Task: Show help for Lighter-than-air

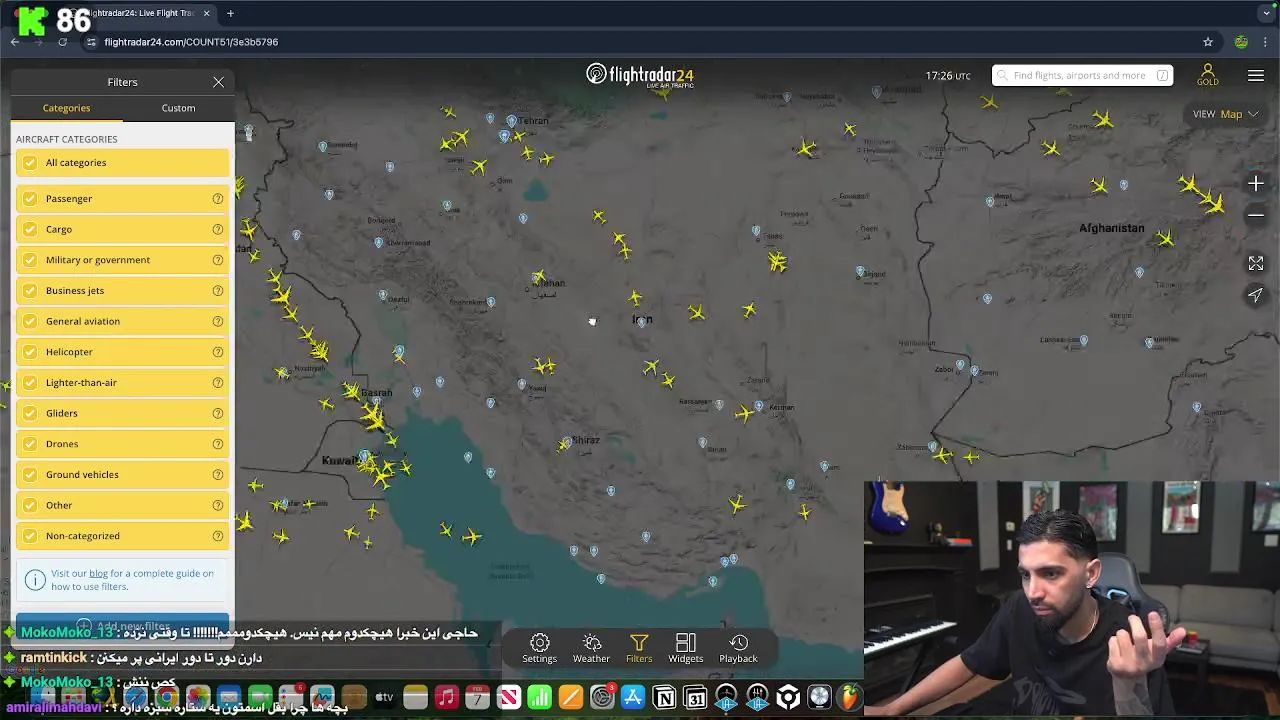Action: pyautogui.click(x=217, y=383)
